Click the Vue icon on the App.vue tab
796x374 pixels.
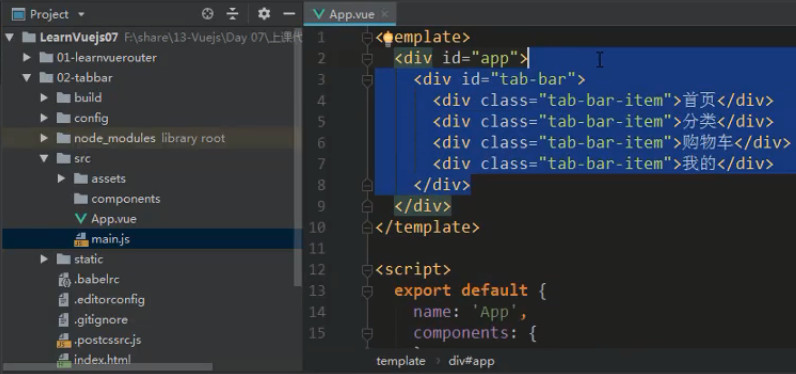(319, 14)
